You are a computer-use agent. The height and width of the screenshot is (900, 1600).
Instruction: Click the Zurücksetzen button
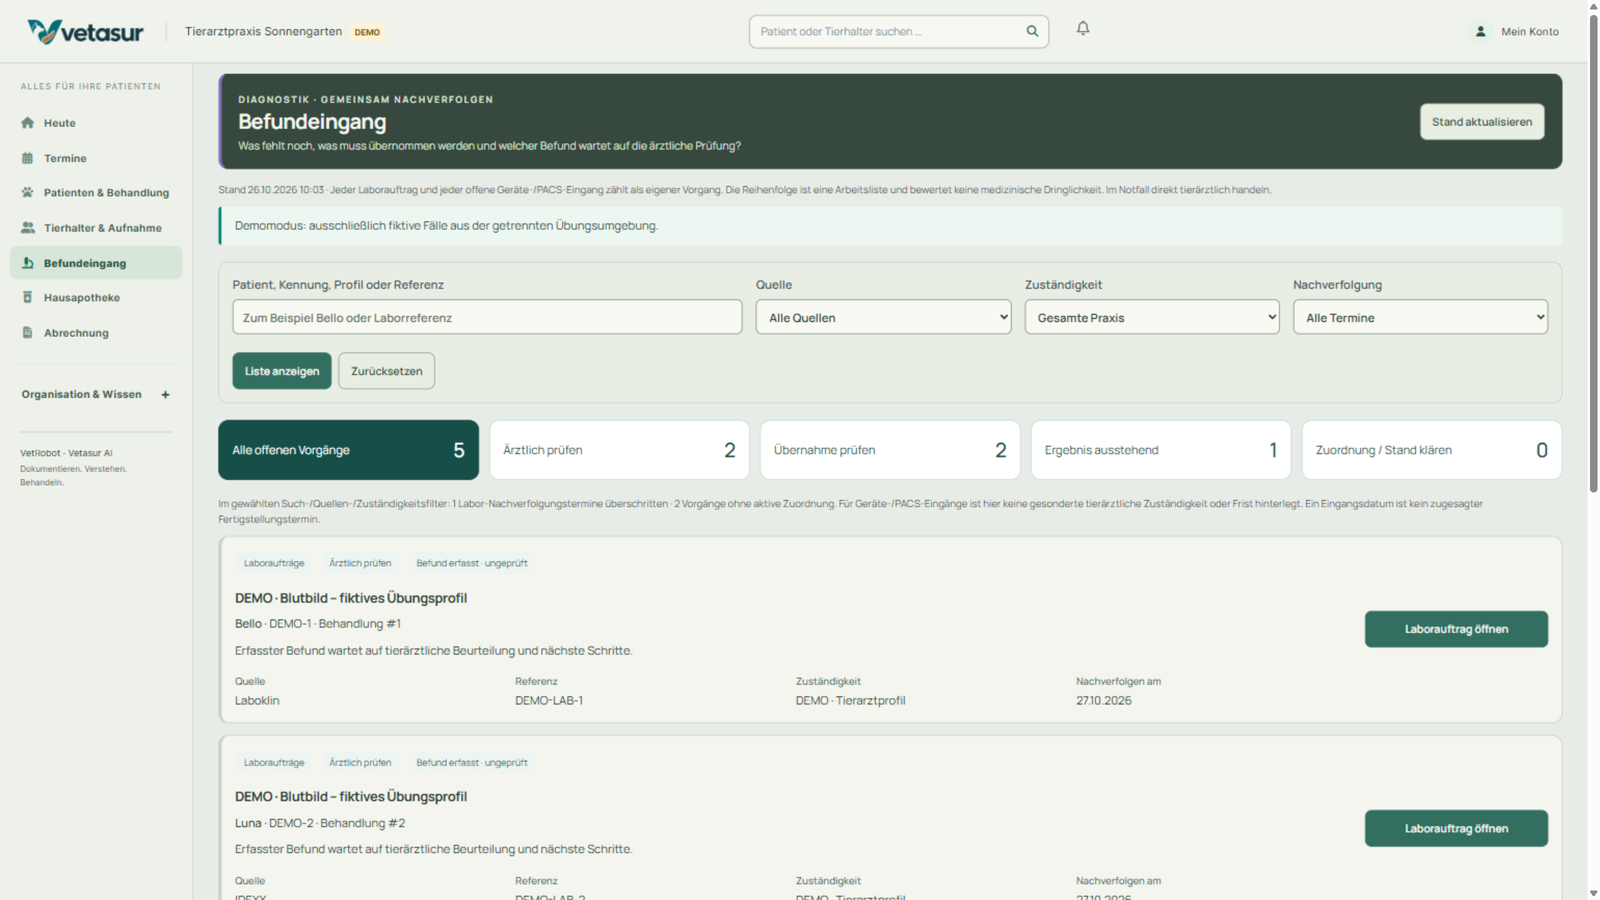(x=386, y=371)
